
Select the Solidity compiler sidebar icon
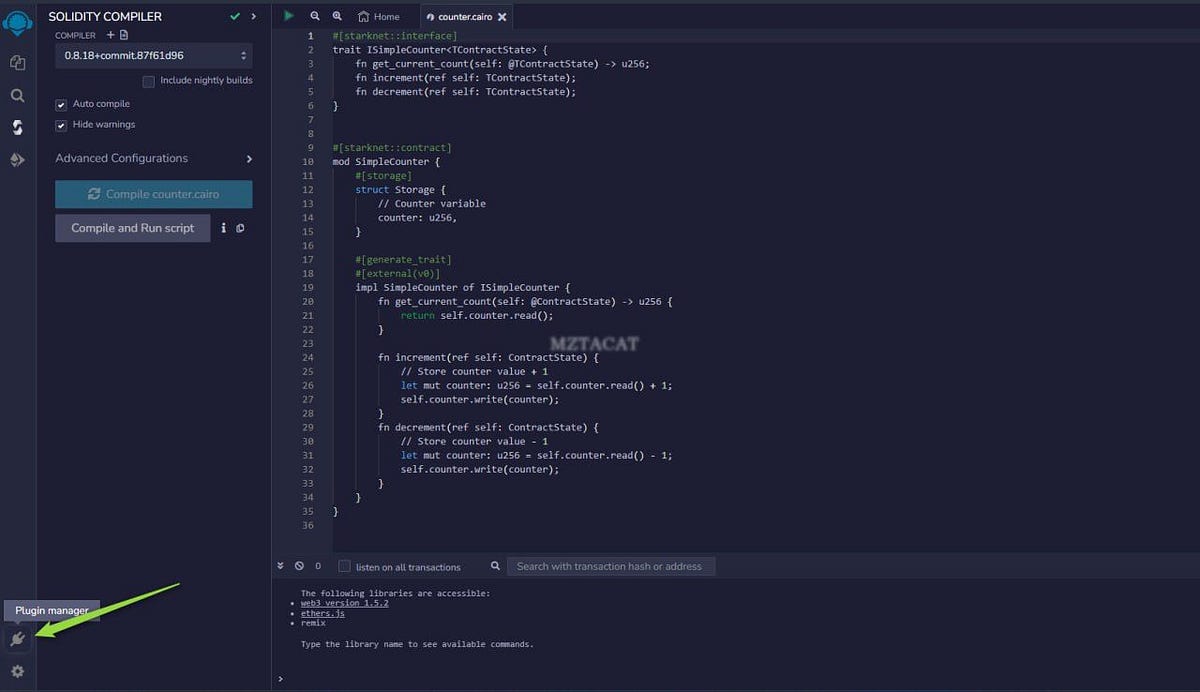(x=17, y=127)
